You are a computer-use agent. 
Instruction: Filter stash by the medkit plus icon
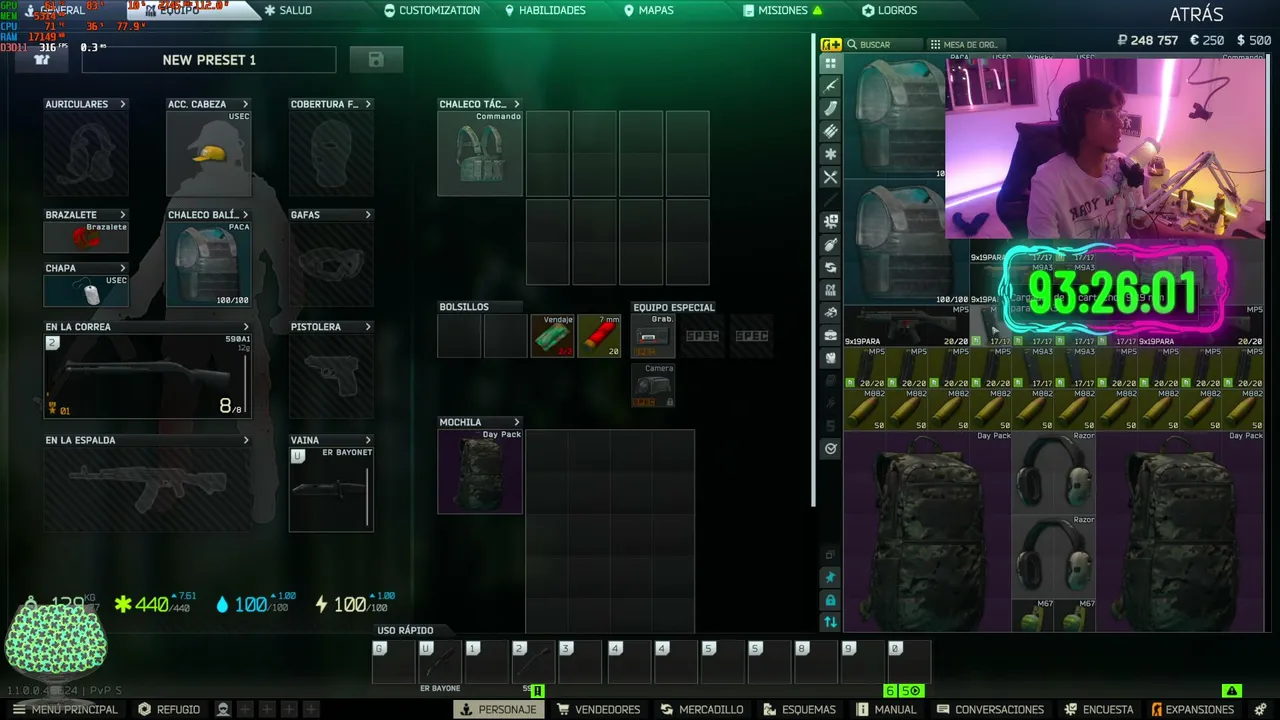coord(830,221)
